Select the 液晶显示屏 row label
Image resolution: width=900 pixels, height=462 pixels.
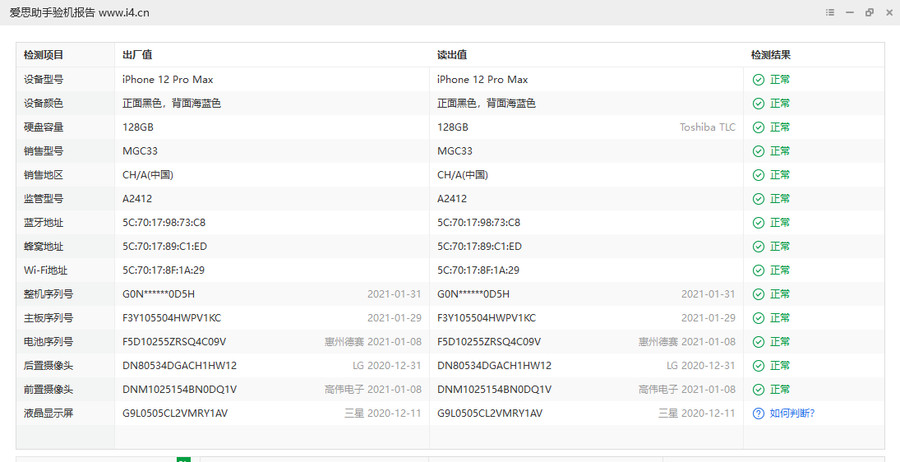[x=48, y=413]
